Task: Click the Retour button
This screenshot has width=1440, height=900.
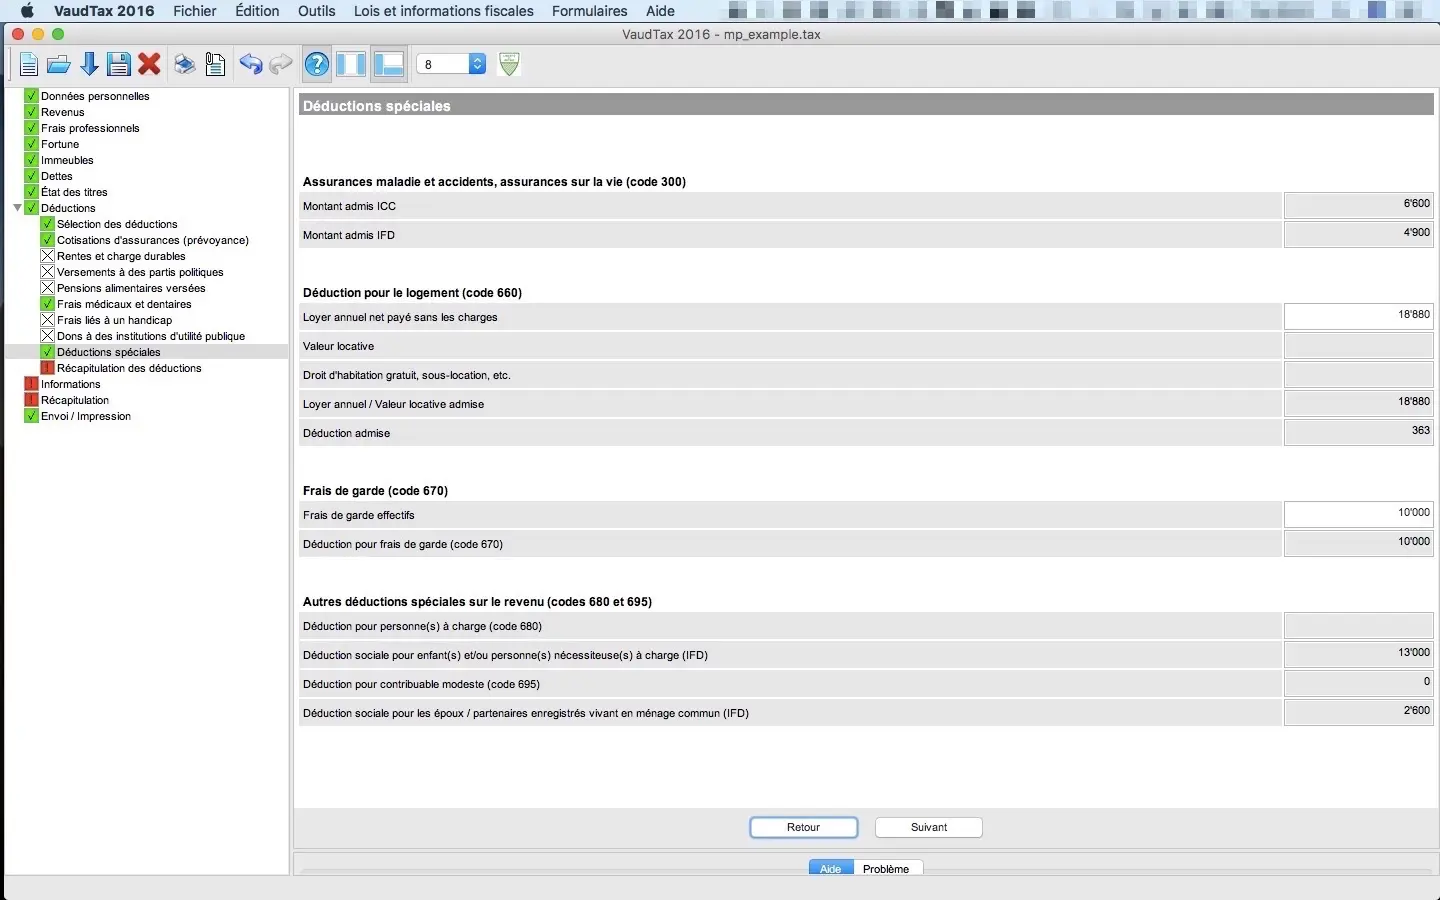Action: tap(804, 828)
